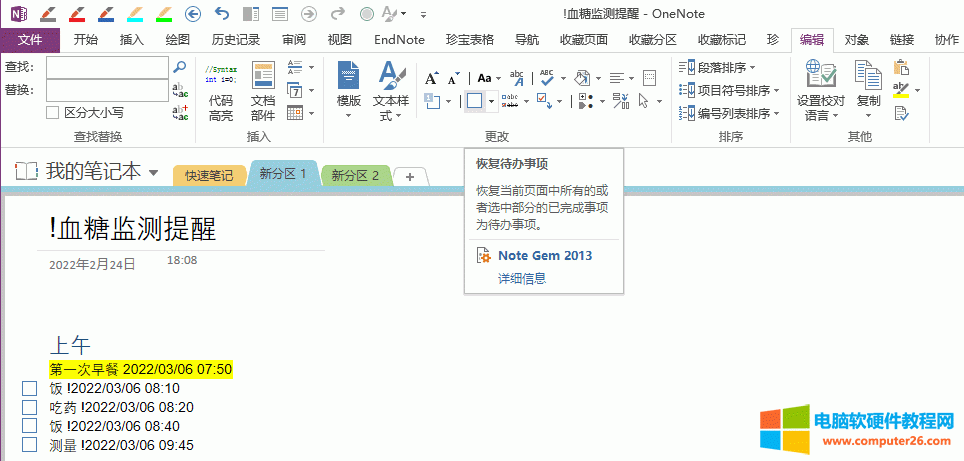Click the ABC spell check icon
Image resolution: width=964 pixels, height=461 pixels.
point(547,77)
